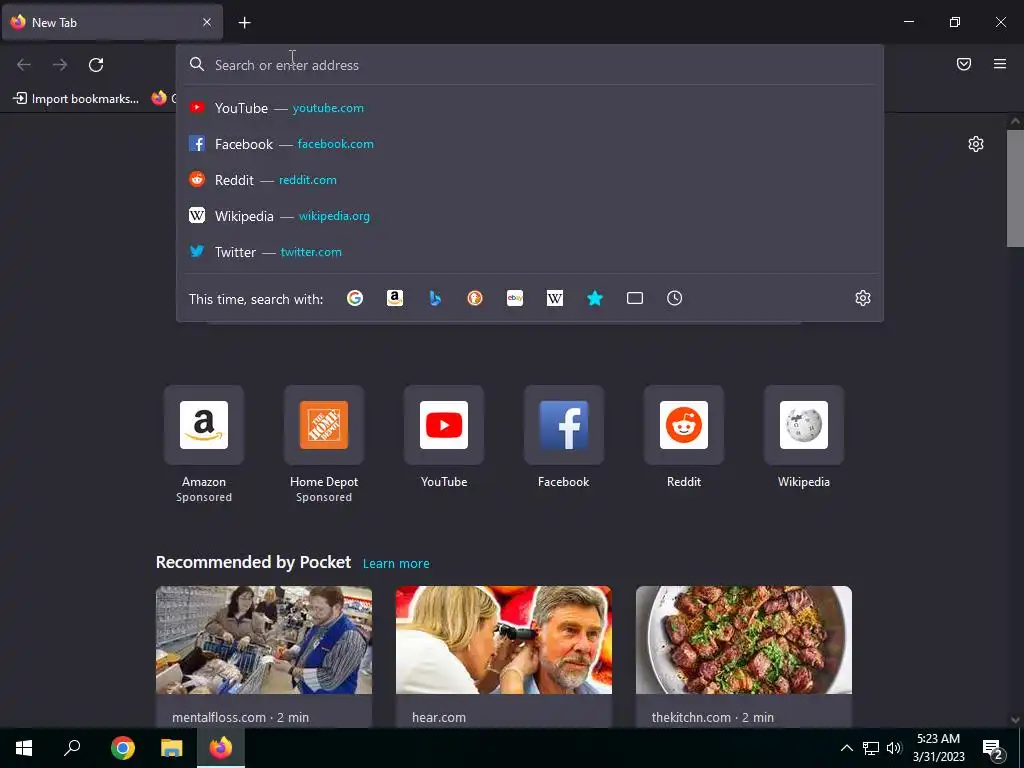Go back using back arrow

[24, 65]
